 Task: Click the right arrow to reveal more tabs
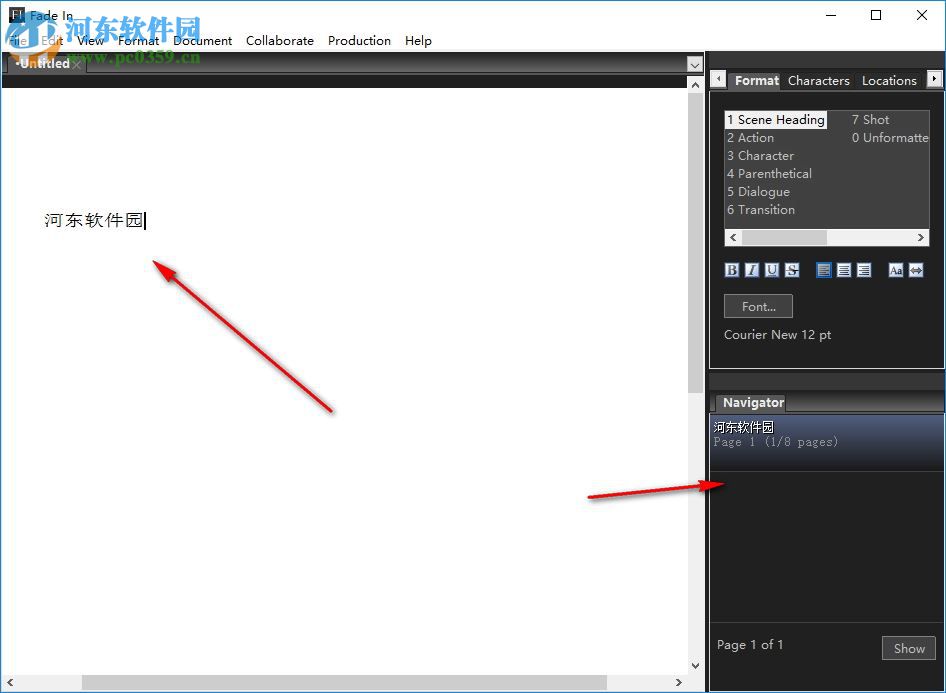tap(935, 79)
